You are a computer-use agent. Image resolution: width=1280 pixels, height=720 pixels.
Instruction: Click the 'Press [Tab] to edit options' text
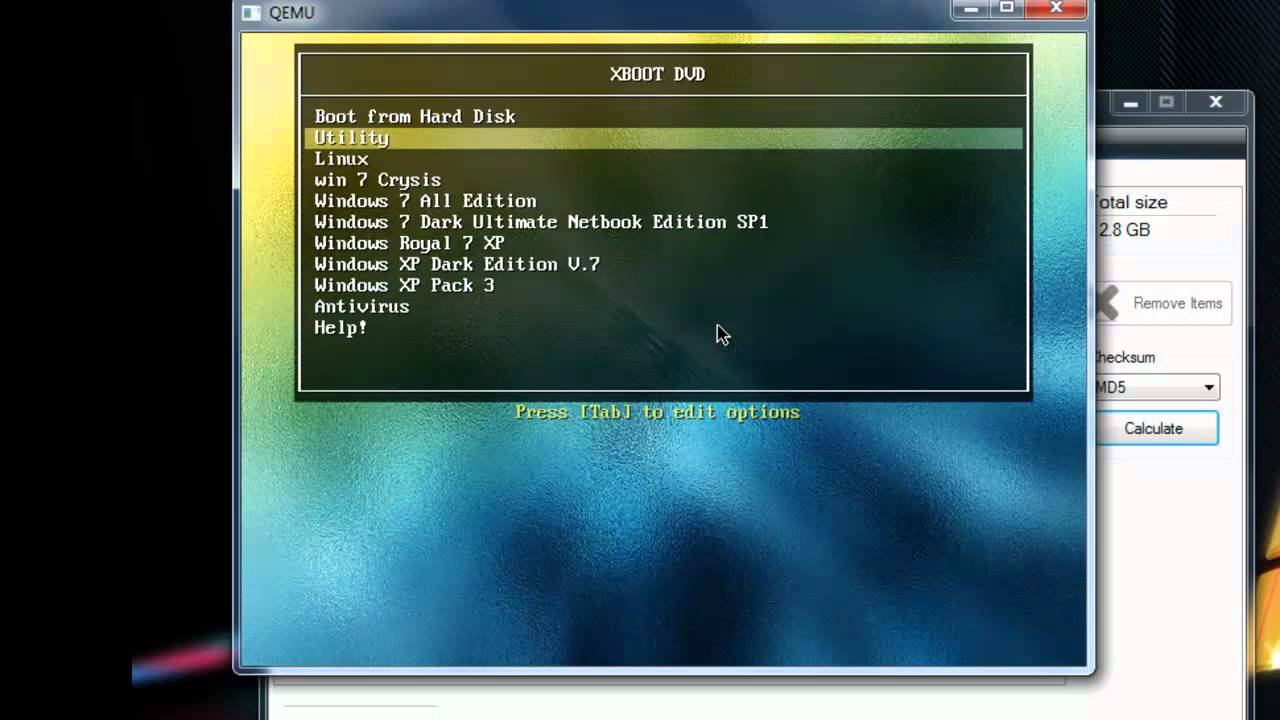(x=657, y=412)
